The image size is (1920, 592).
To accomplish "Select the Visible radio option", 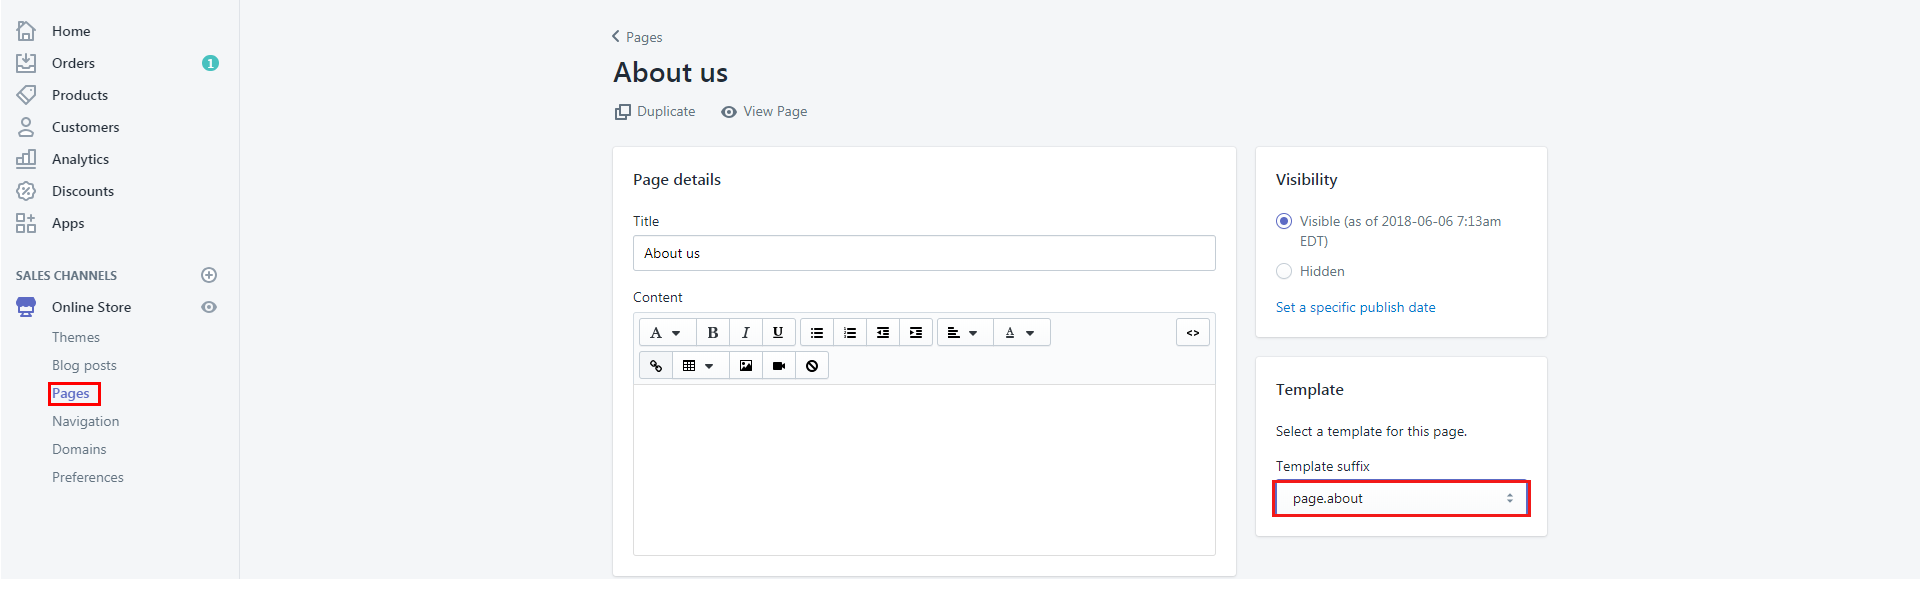I will (x=1284, y=221).
